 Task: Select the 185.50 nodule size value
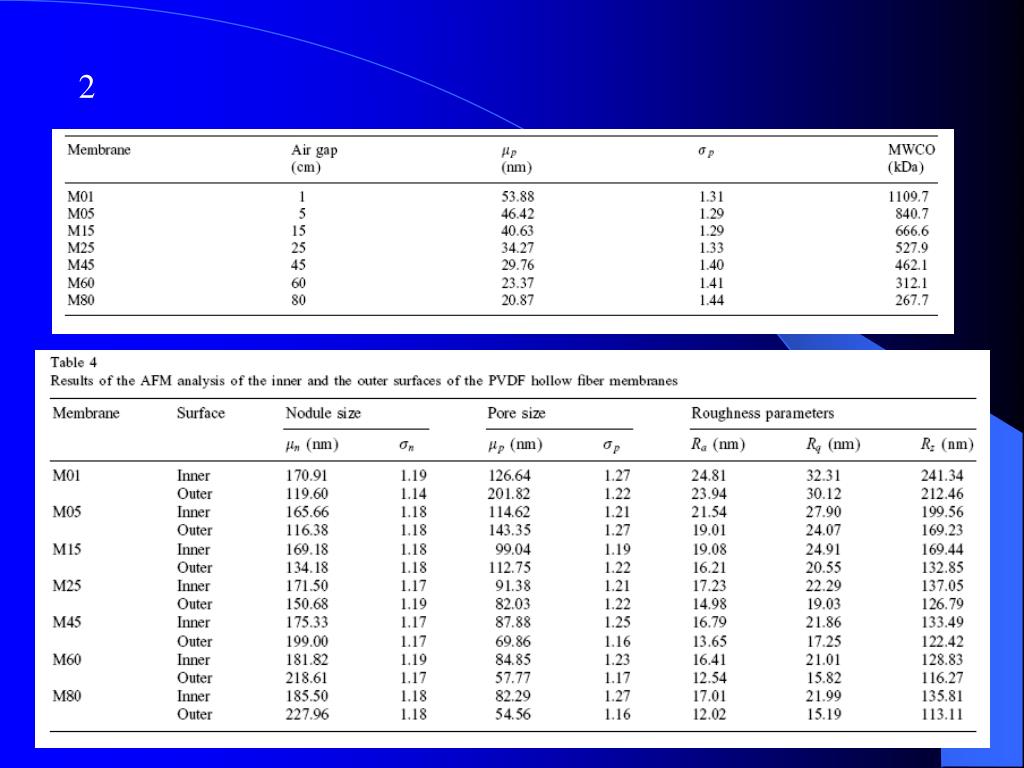pyautogui.click(x=307, y=697)
